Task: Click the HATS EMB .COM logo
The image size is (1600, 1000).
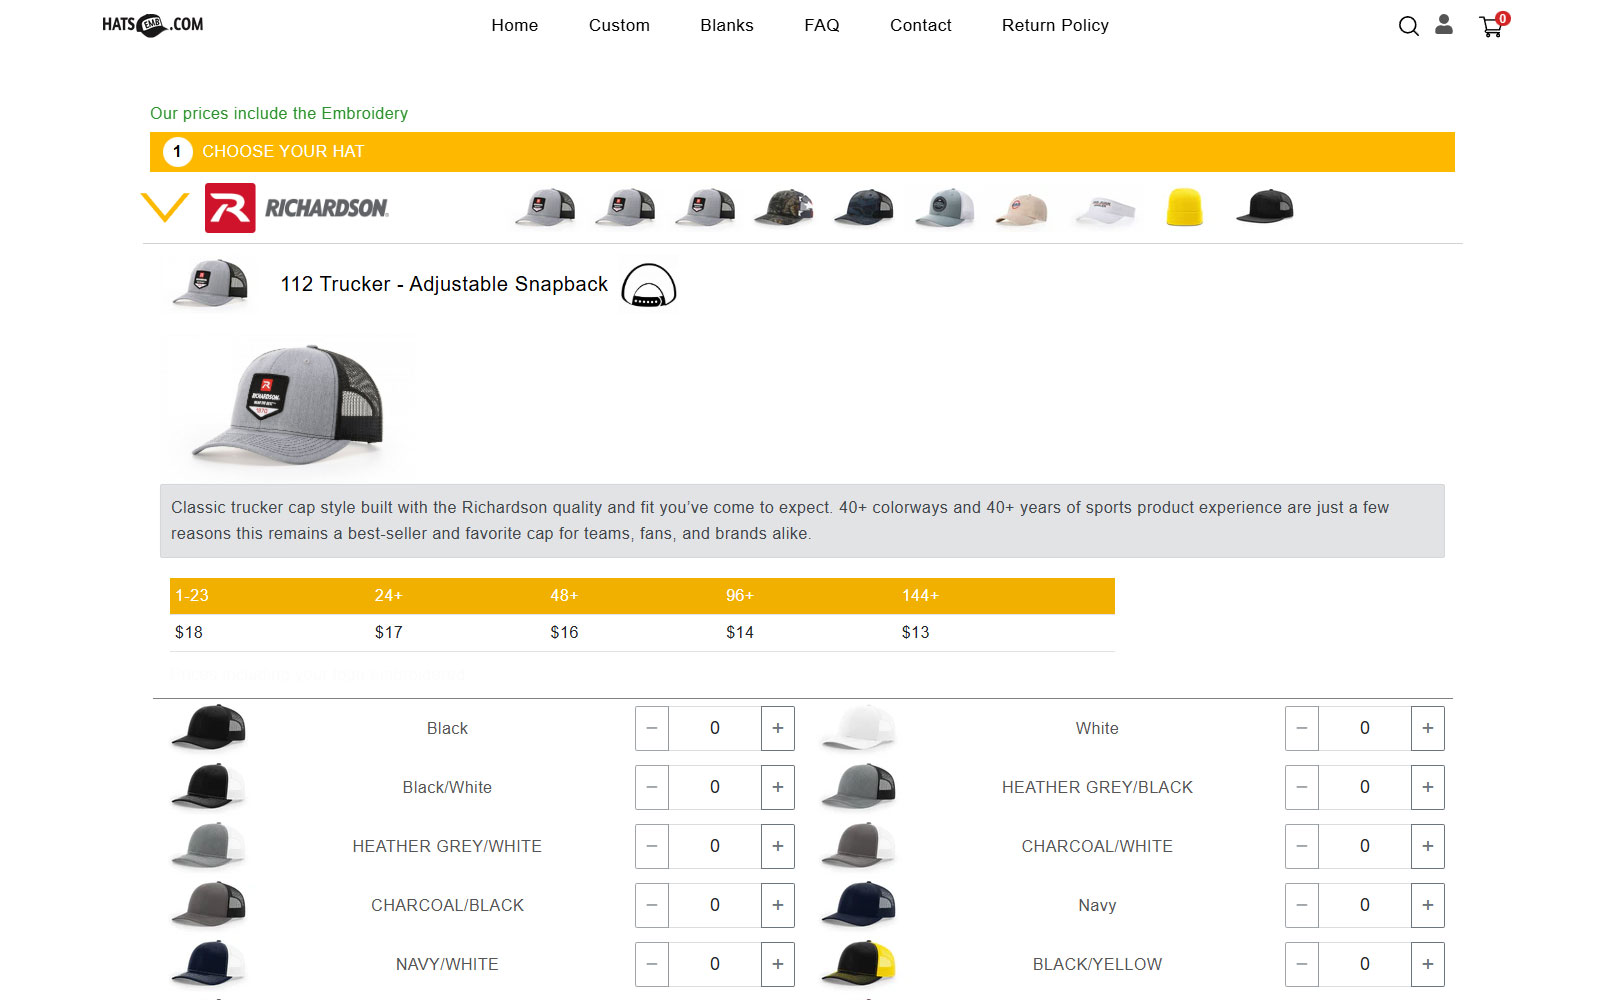Action: (152, 25)
